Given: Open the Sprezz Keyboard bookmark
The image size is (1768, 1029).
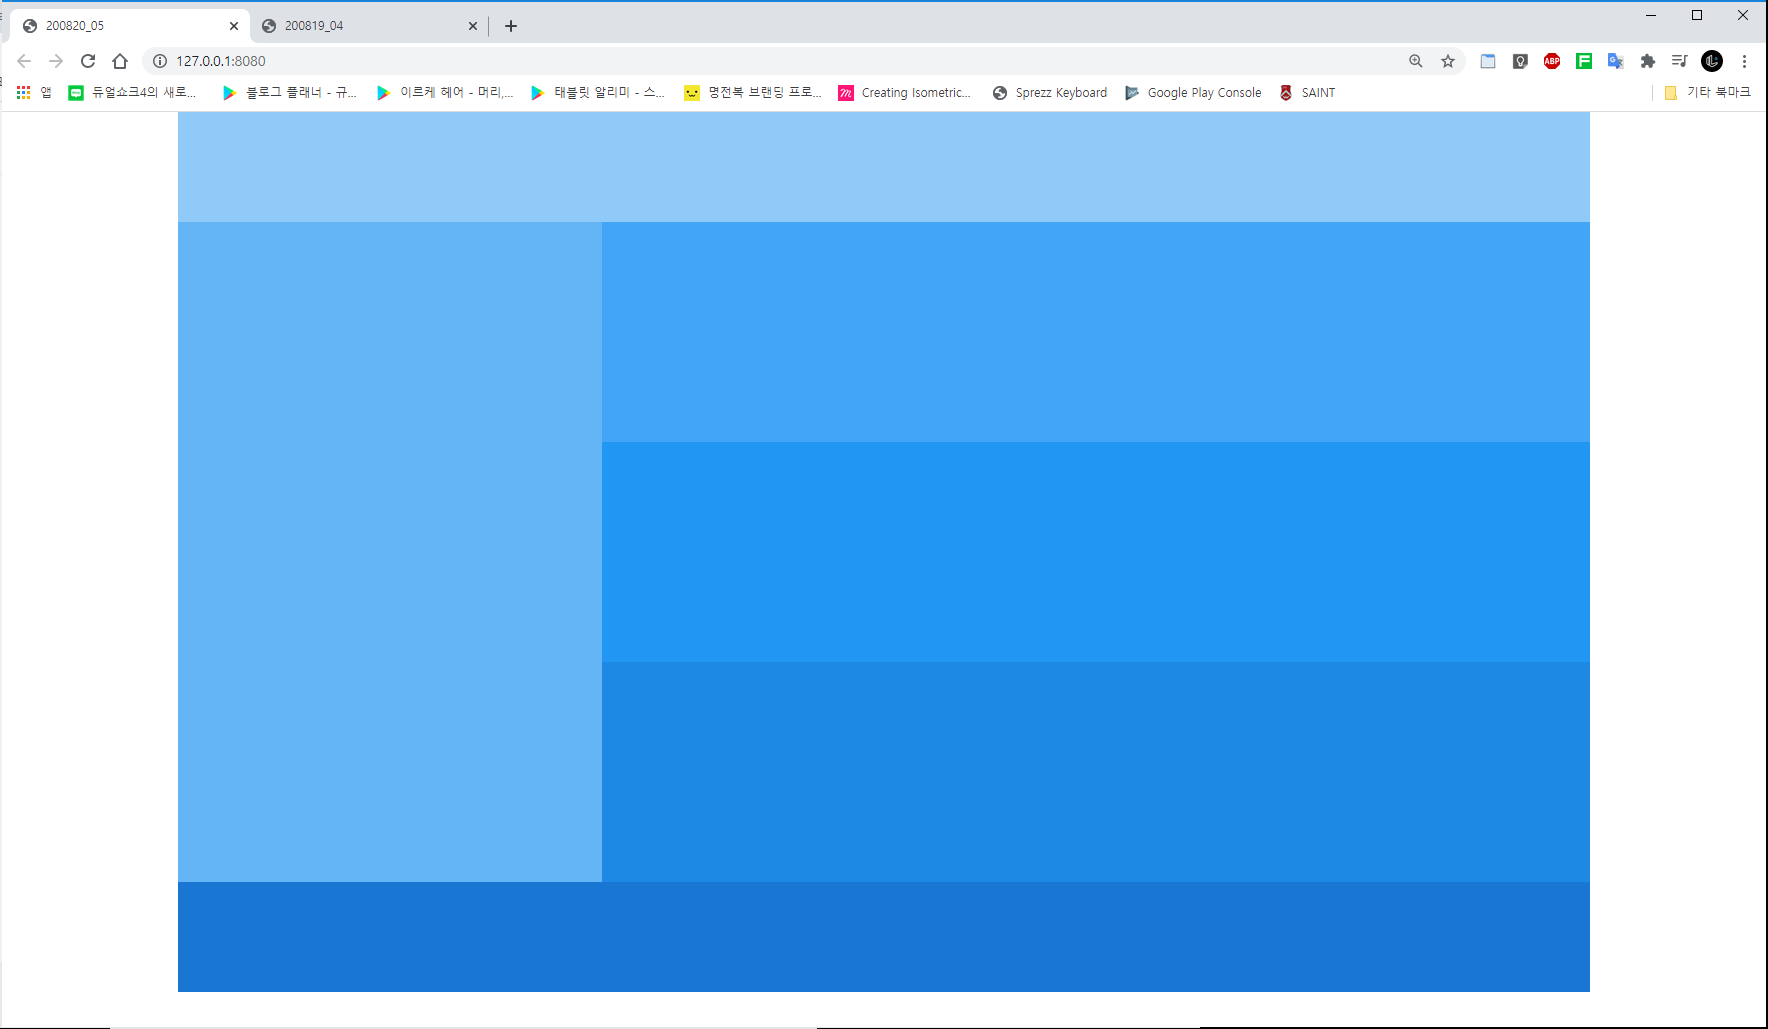Looking at the screenshot, I should [1050, 93].
